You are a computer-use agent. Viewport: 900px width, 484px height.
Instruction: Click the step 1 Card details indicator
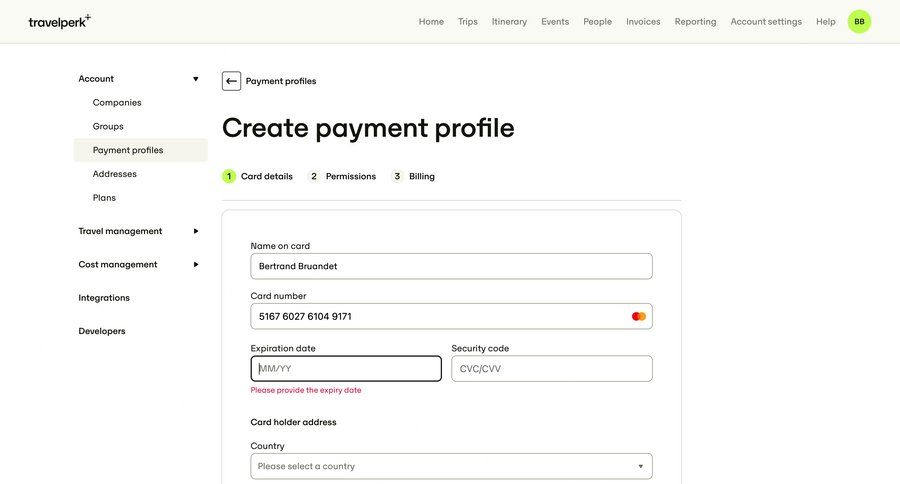pos(258,176)
